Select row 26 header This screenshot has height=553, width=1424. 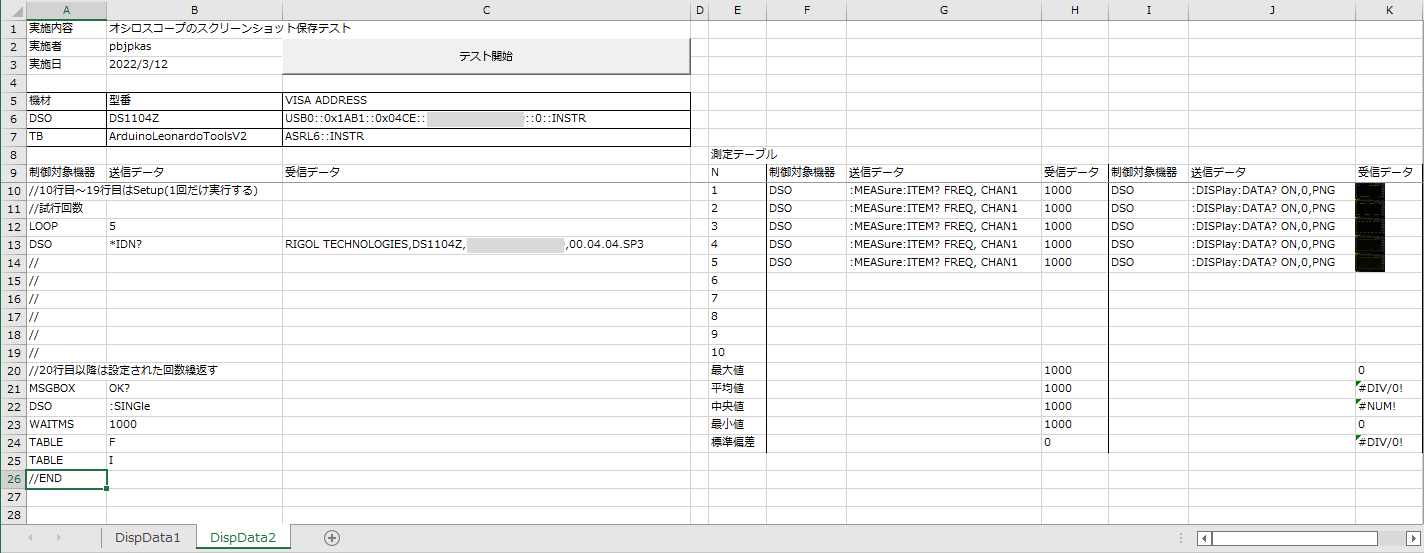coord(13,479)
